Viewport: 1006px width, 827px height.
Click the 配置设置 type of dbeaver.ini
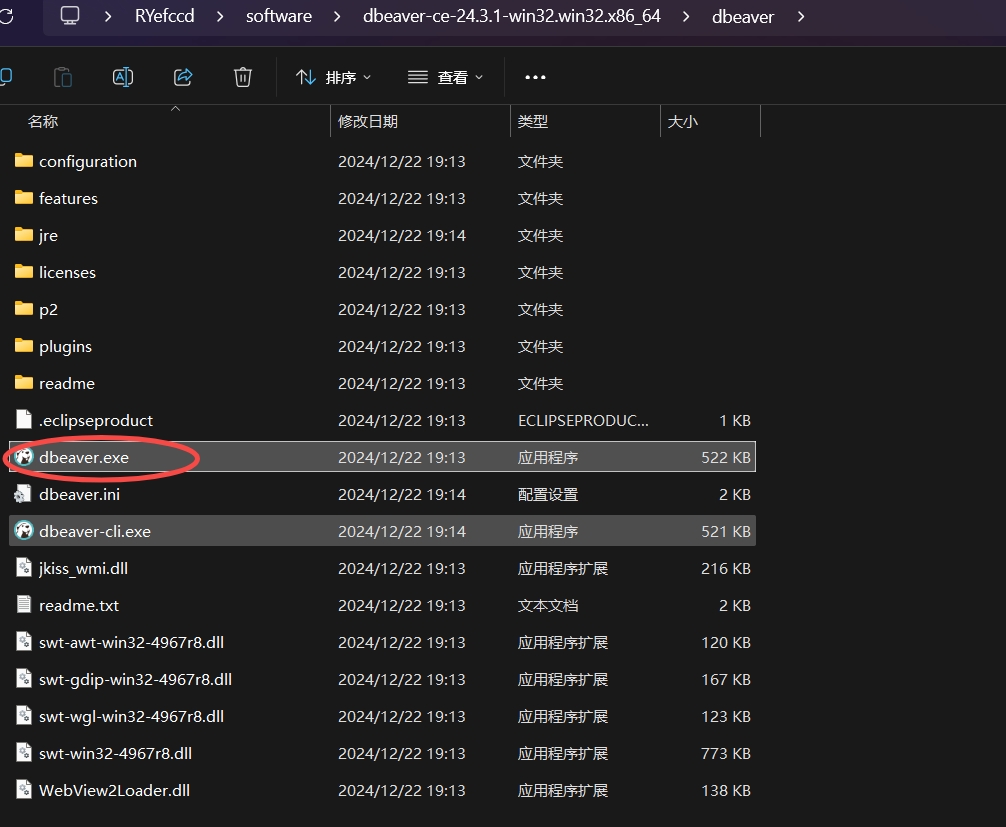pos(548,495)
